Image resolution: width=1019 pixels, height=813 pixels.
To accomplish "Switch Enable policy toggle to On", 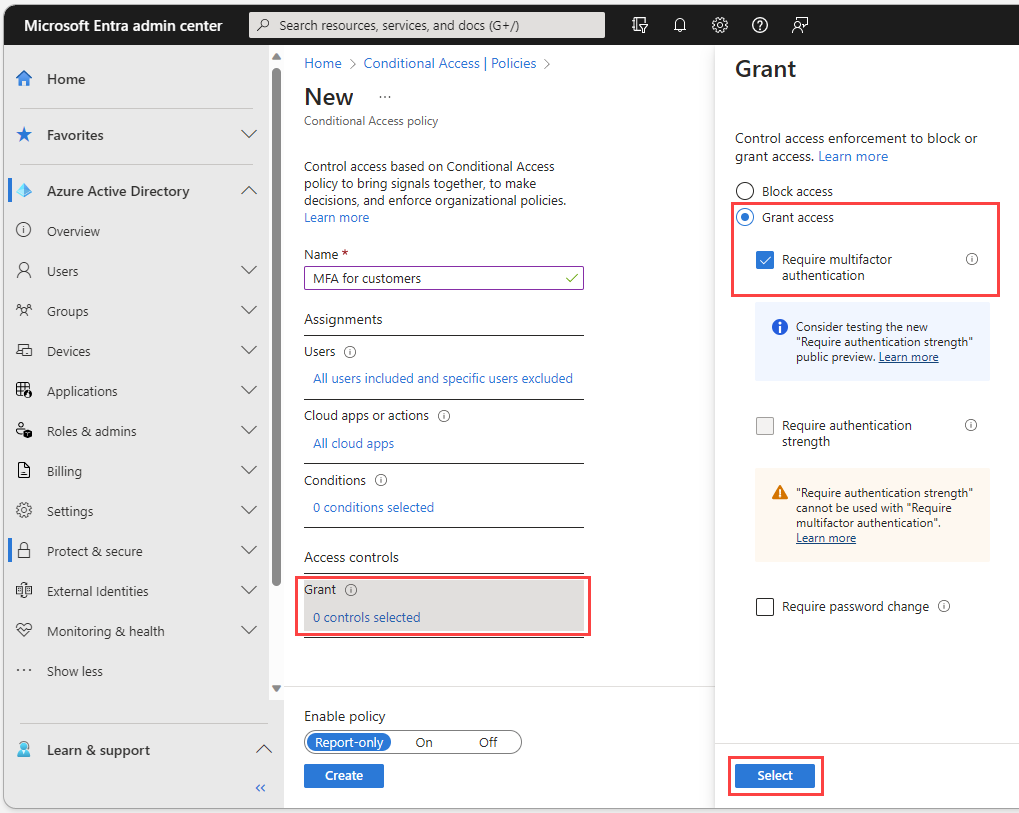I will click(x=424, y=742).
